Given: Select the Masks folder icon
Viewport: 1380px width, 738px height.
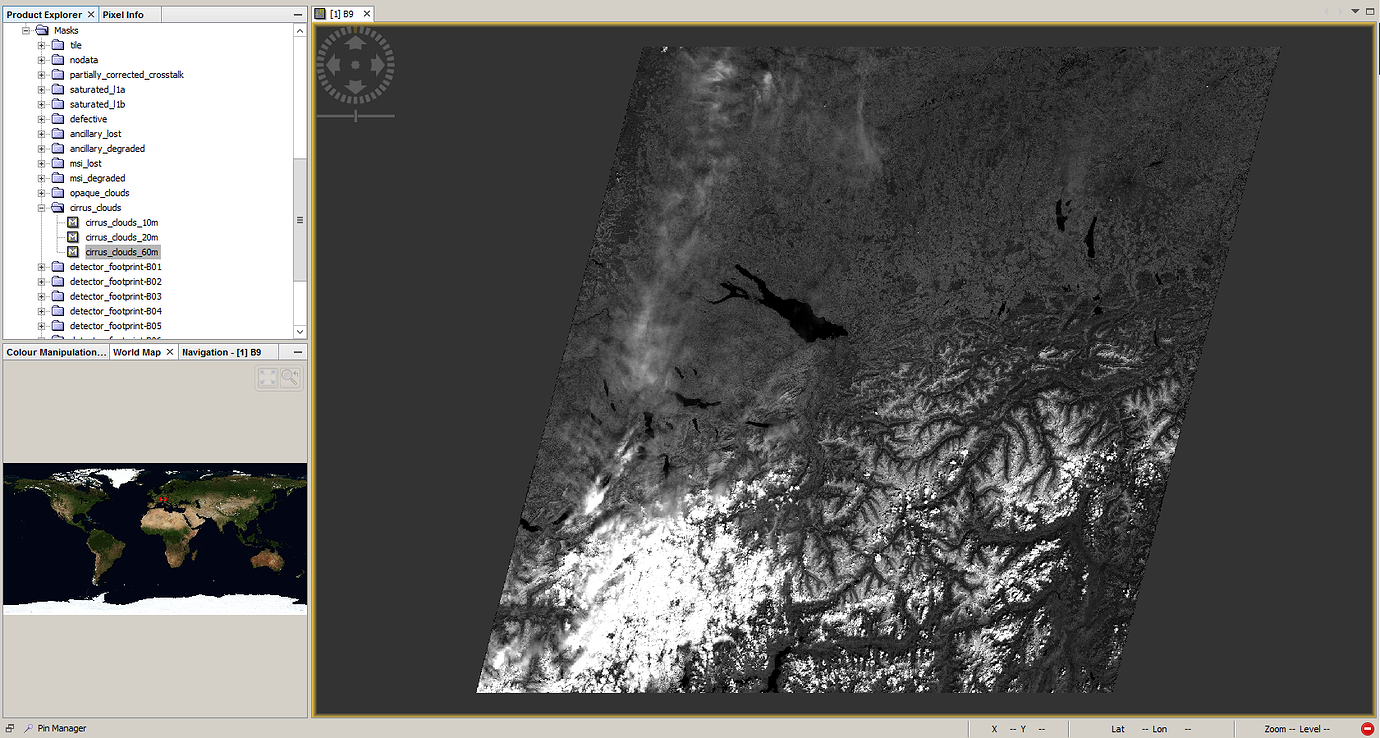Looking at the screenshot, I should pyautogui.click(x=42, y=30).
